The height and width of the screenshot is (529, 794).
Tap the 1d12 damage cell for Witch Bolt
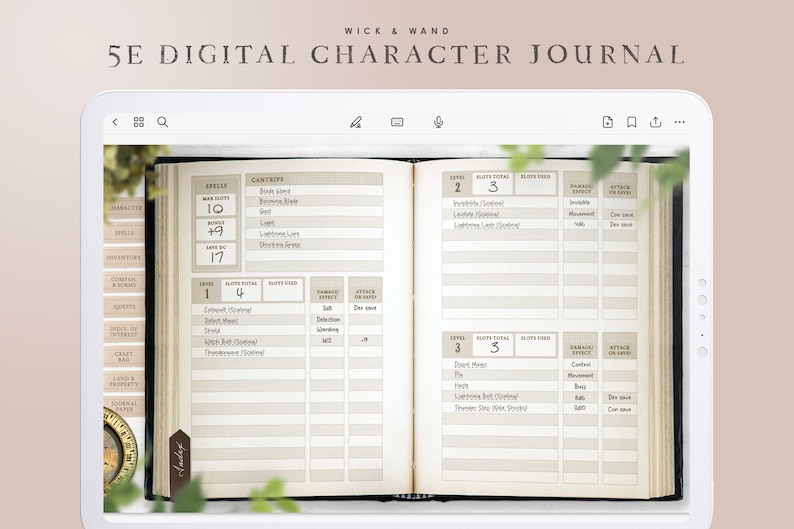click(327, 341)
